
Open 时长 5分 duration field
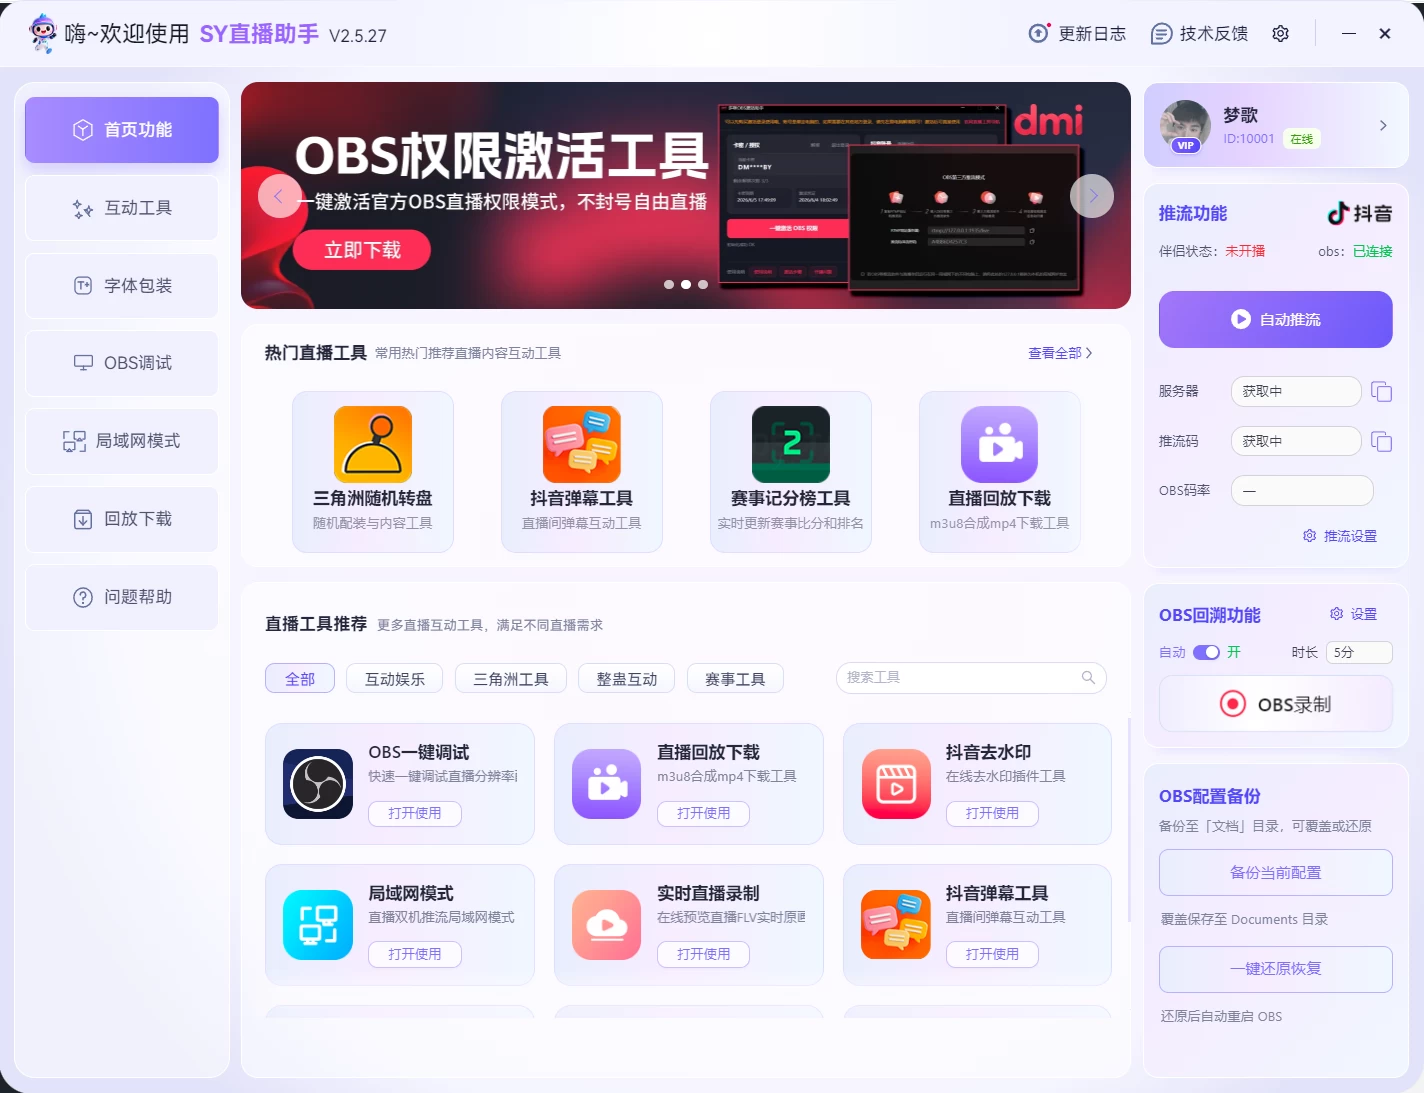(x=1359, y=652)
